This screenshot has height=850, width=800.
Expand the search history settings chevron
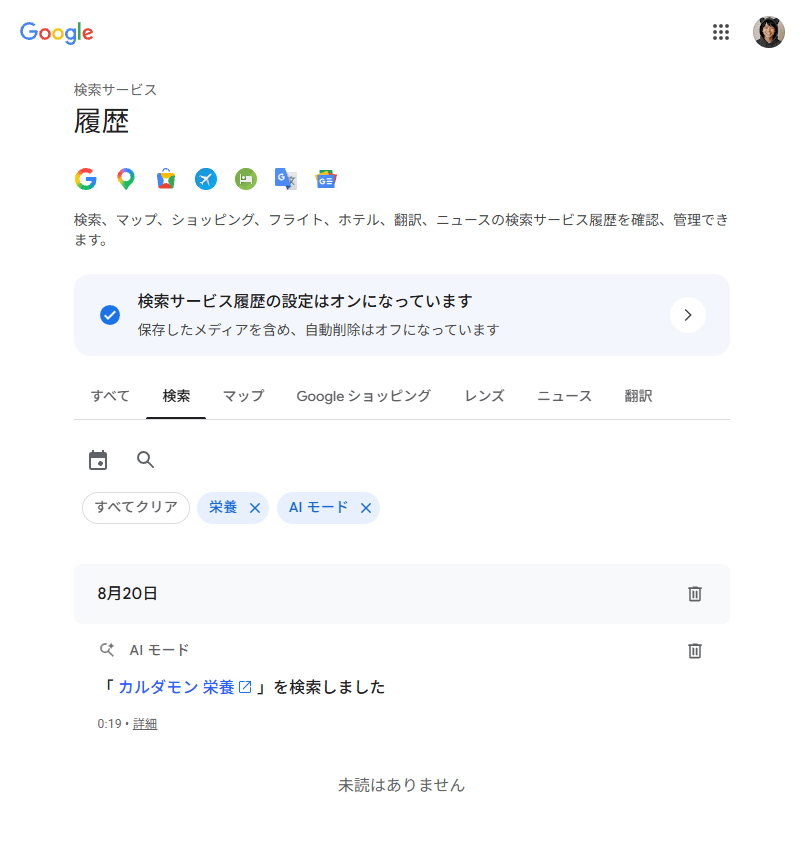[x=688, y=315]
